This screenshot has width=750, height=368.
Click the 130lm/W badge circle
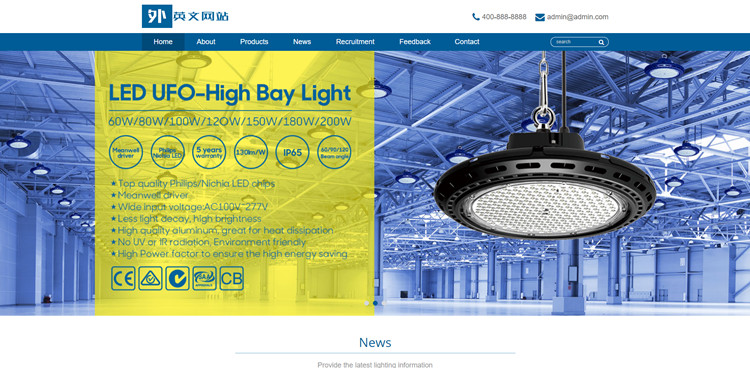point(251,152)
